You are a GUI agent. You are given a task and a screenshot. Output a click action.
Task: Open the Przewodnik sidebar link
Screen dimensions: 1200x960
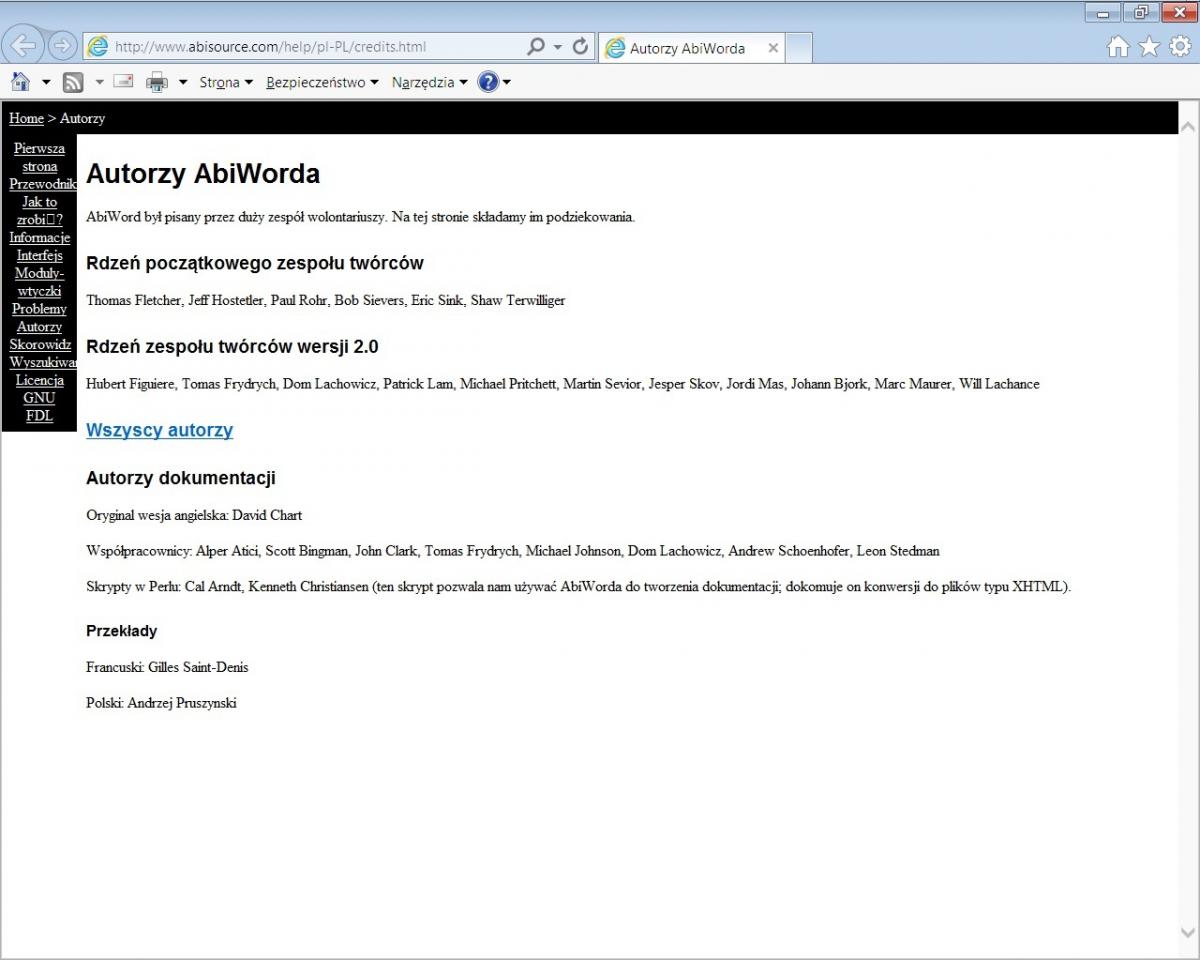point(43,184)
